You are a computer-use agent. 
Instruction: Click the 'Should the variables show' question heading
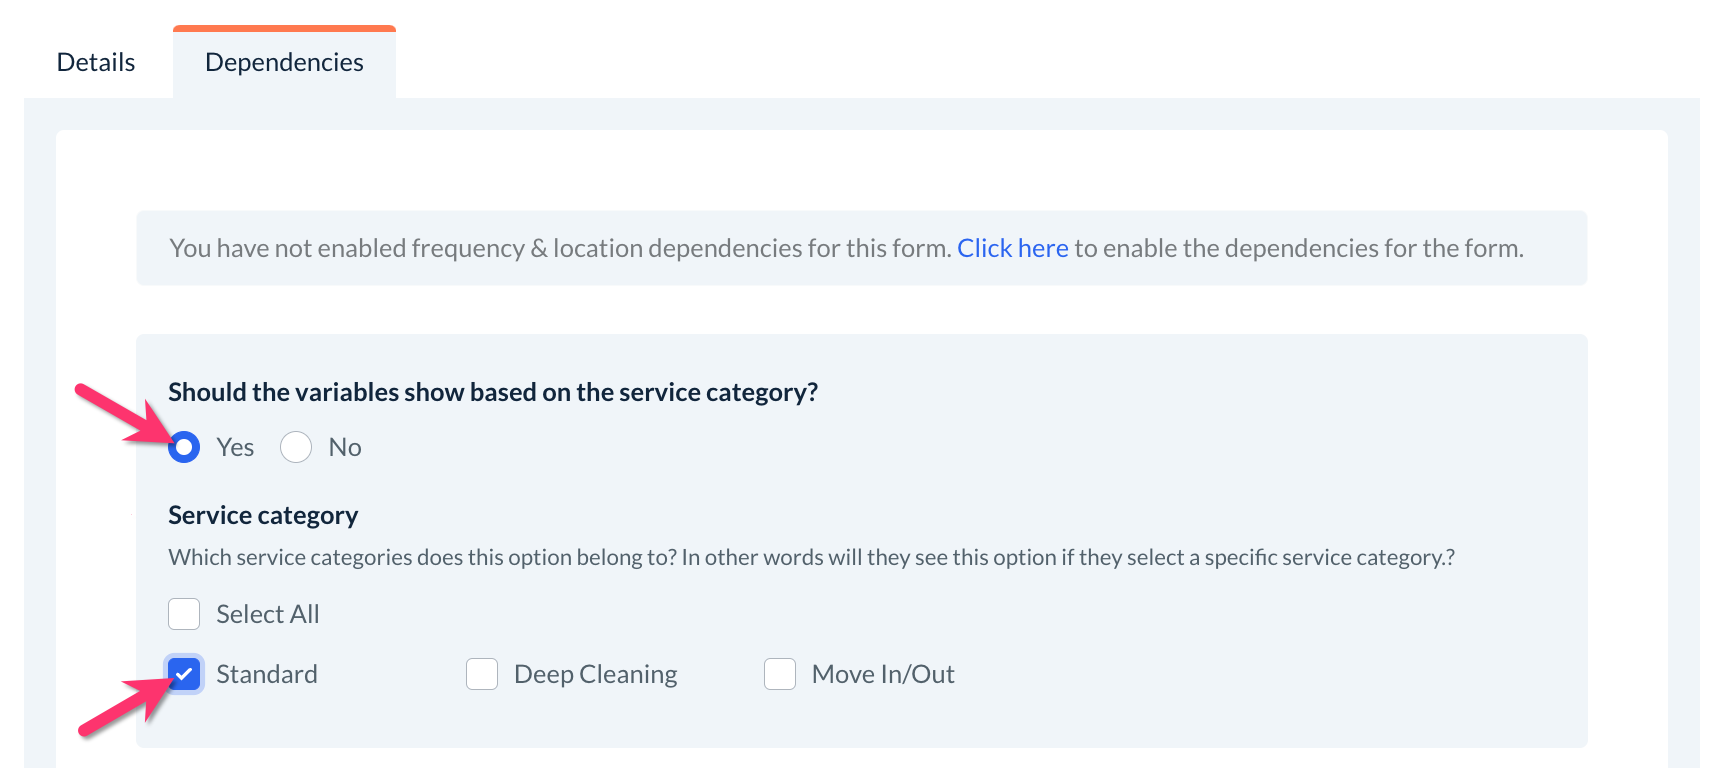click(x=493, y=392)
